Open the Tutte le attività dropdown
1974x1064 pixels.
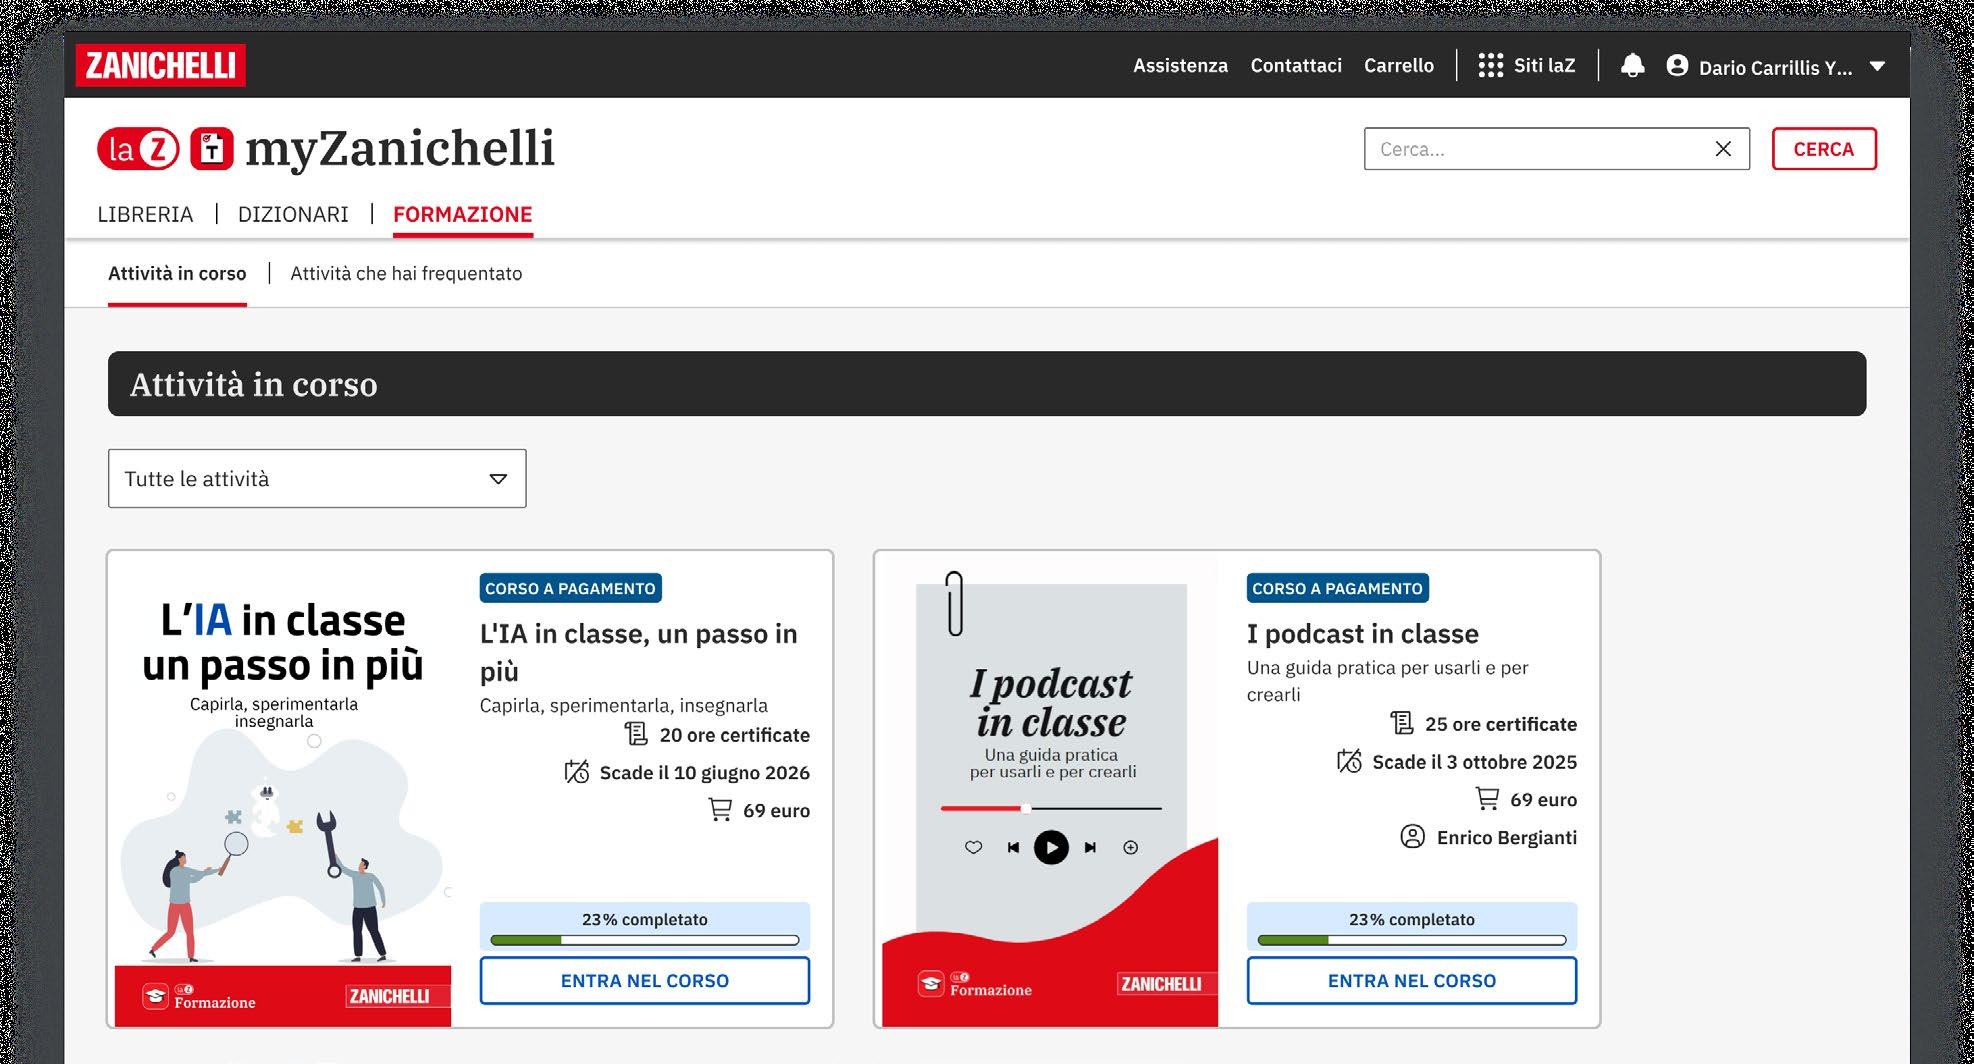click(317, 478)
